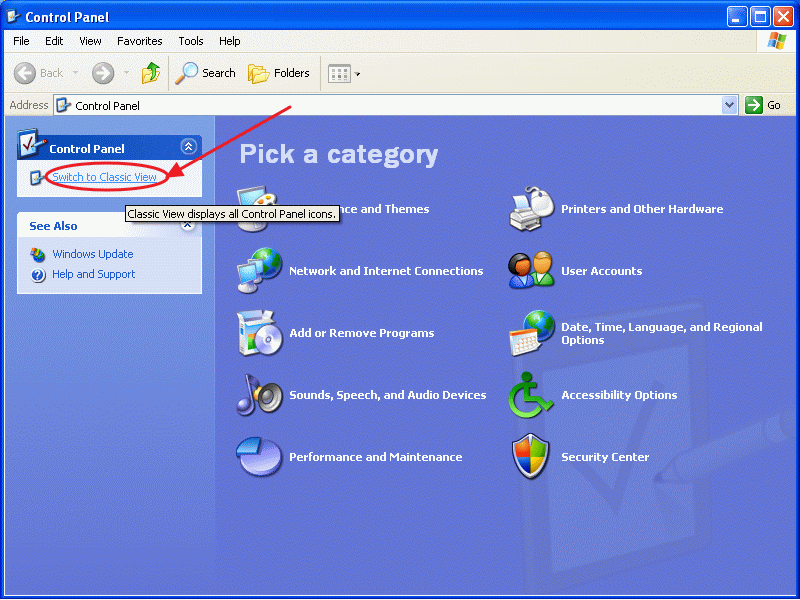Select User Accounts category text
Screen dimensions: 800x600
(x=602, y=271)
